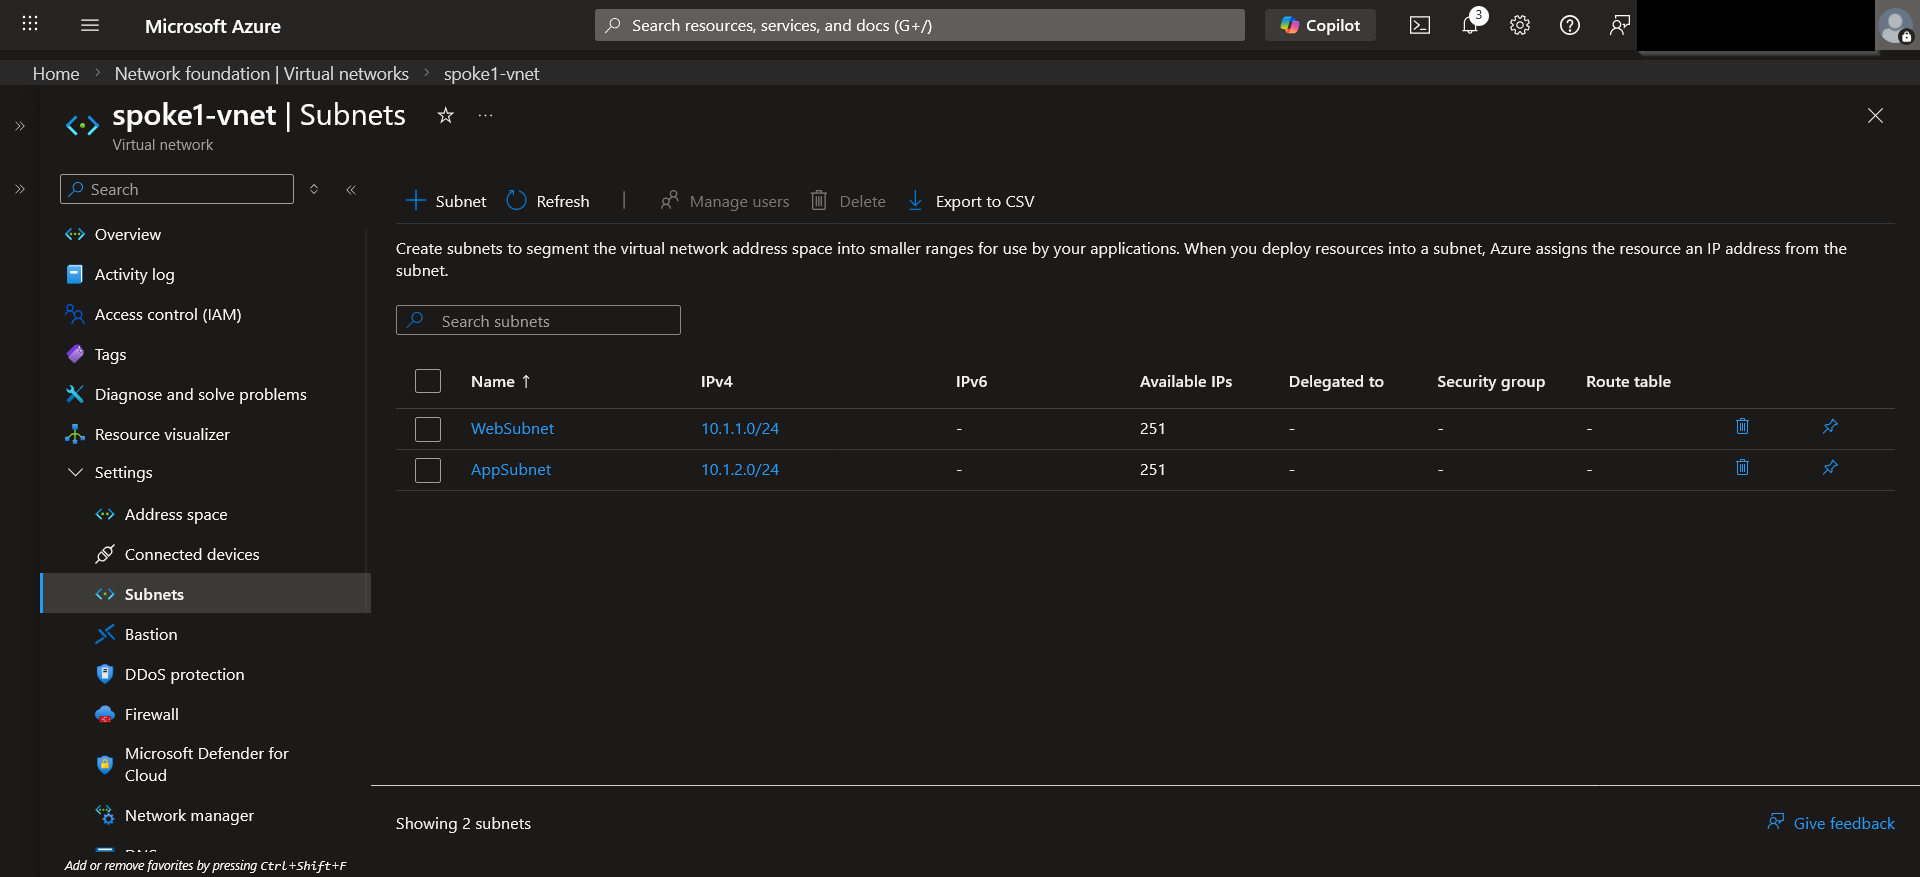Open the Azure apps grid icon

(x=30, y=24)
